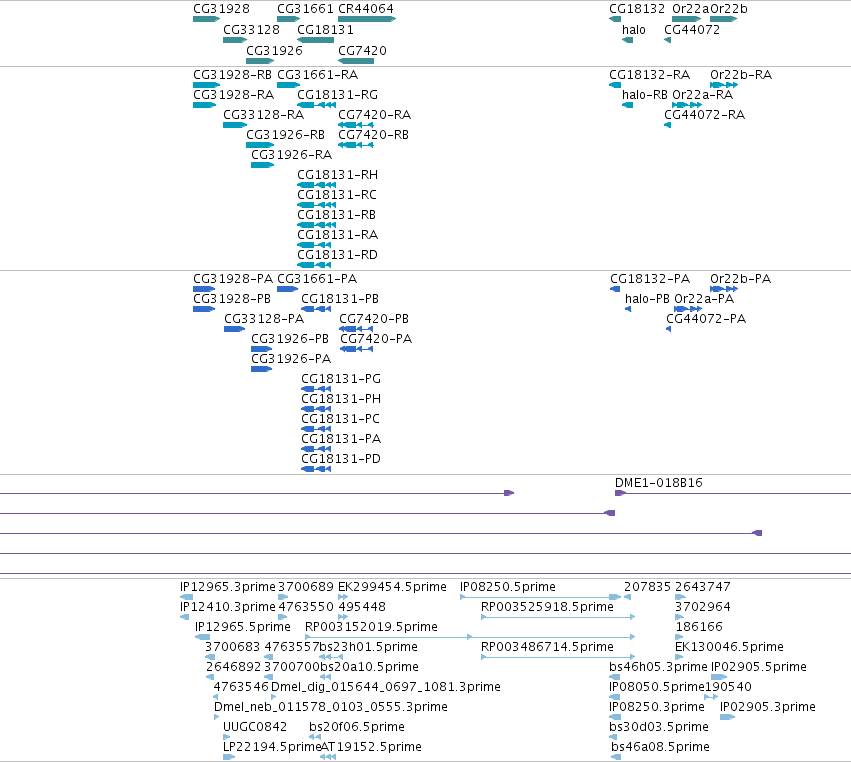Click the halo-RB transcript label
851x762 pixels.
pyautogui.click(x=645, y=94)
